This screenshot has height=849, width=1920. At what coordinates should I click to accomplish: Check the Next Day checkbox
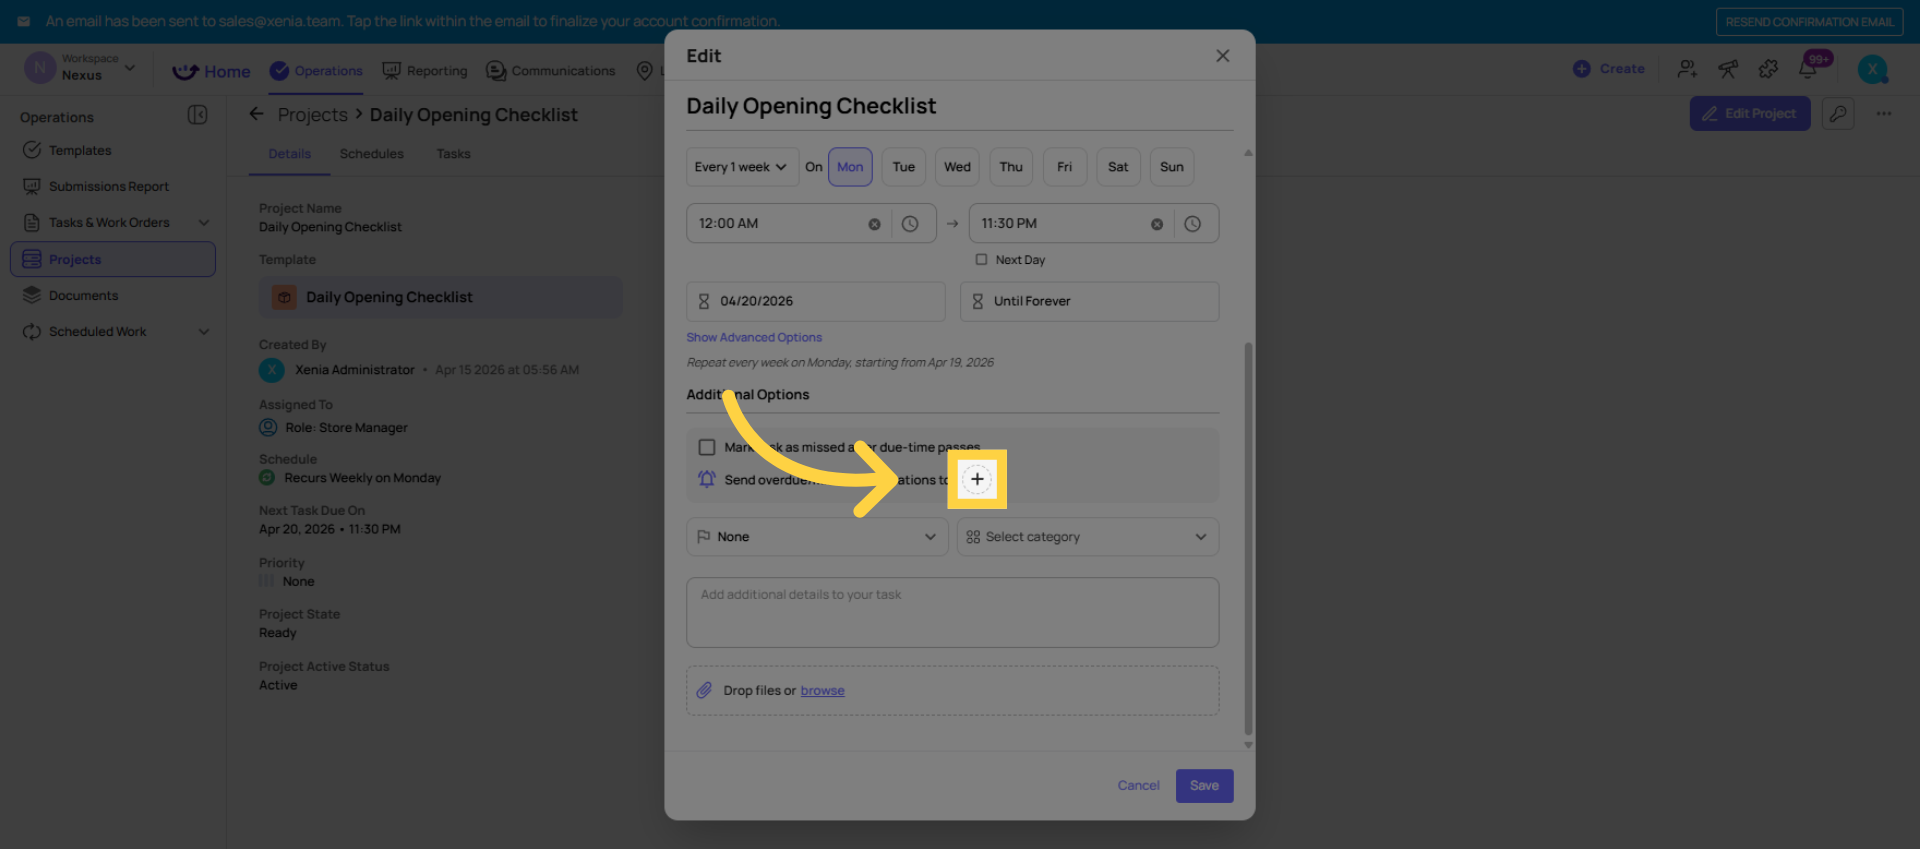coord(981,260)
